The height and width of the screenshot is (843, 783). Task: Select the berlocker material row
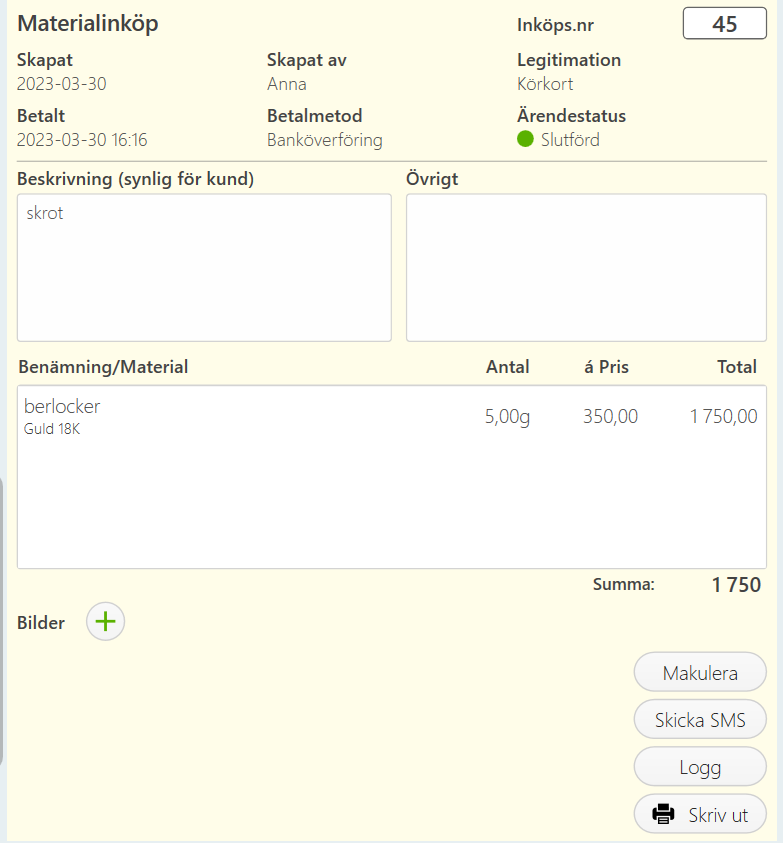tap(392, 416)
